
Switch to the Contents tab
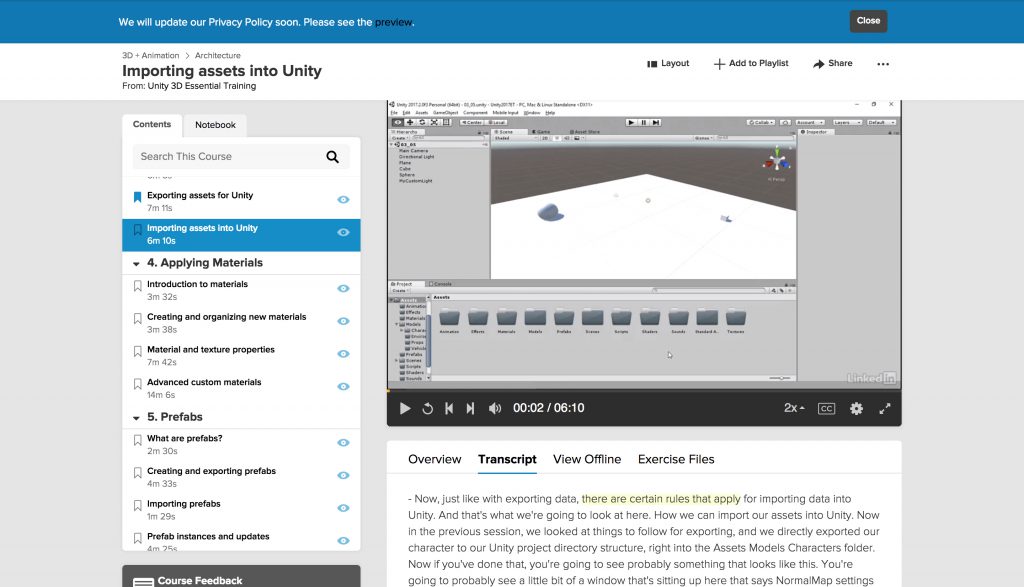(152, 125)
